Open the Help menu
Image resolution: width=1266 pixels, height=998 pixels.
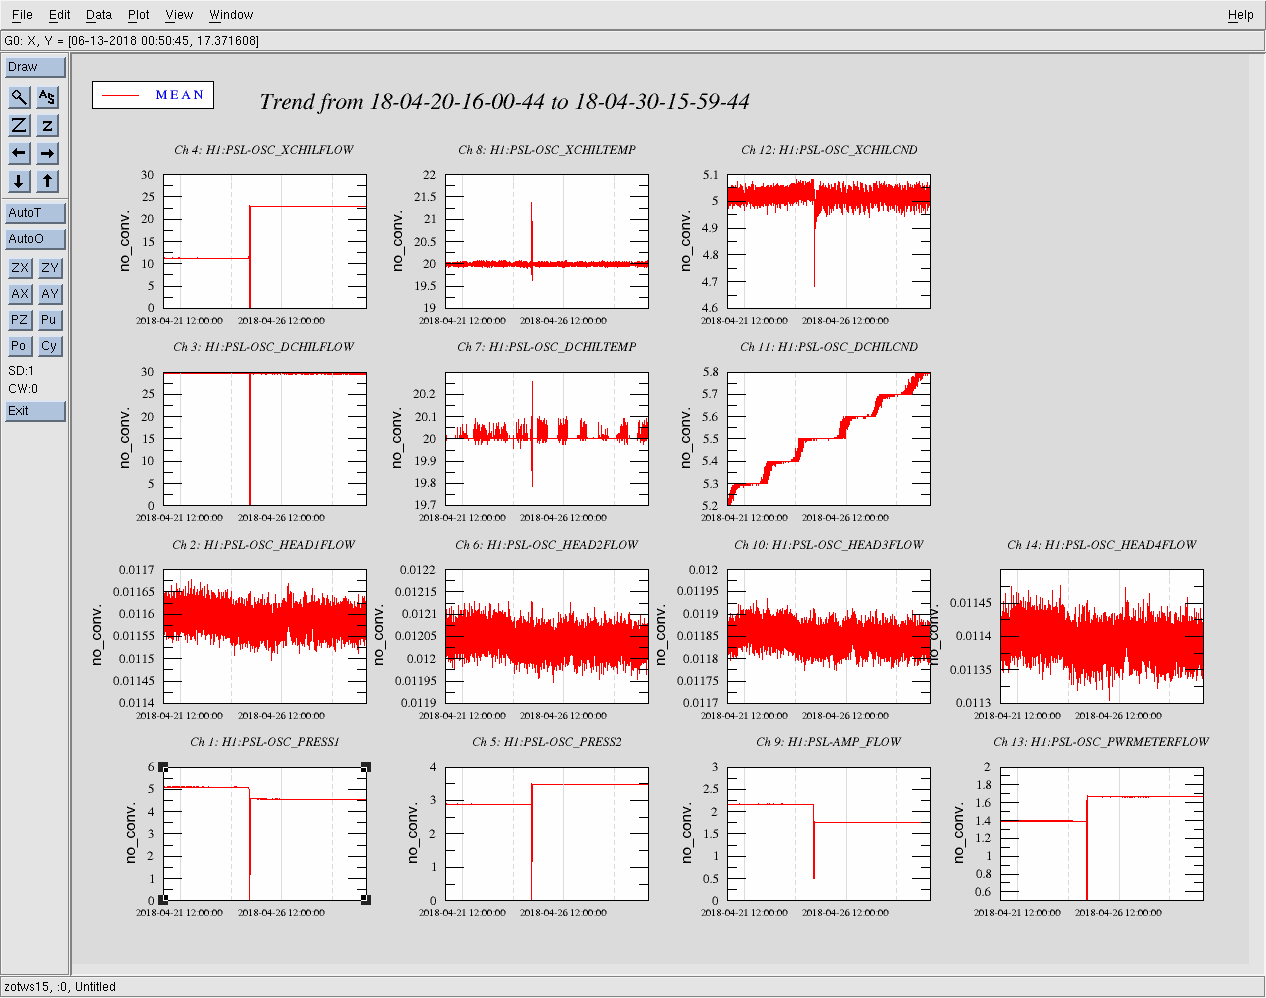coord(1240,15)
